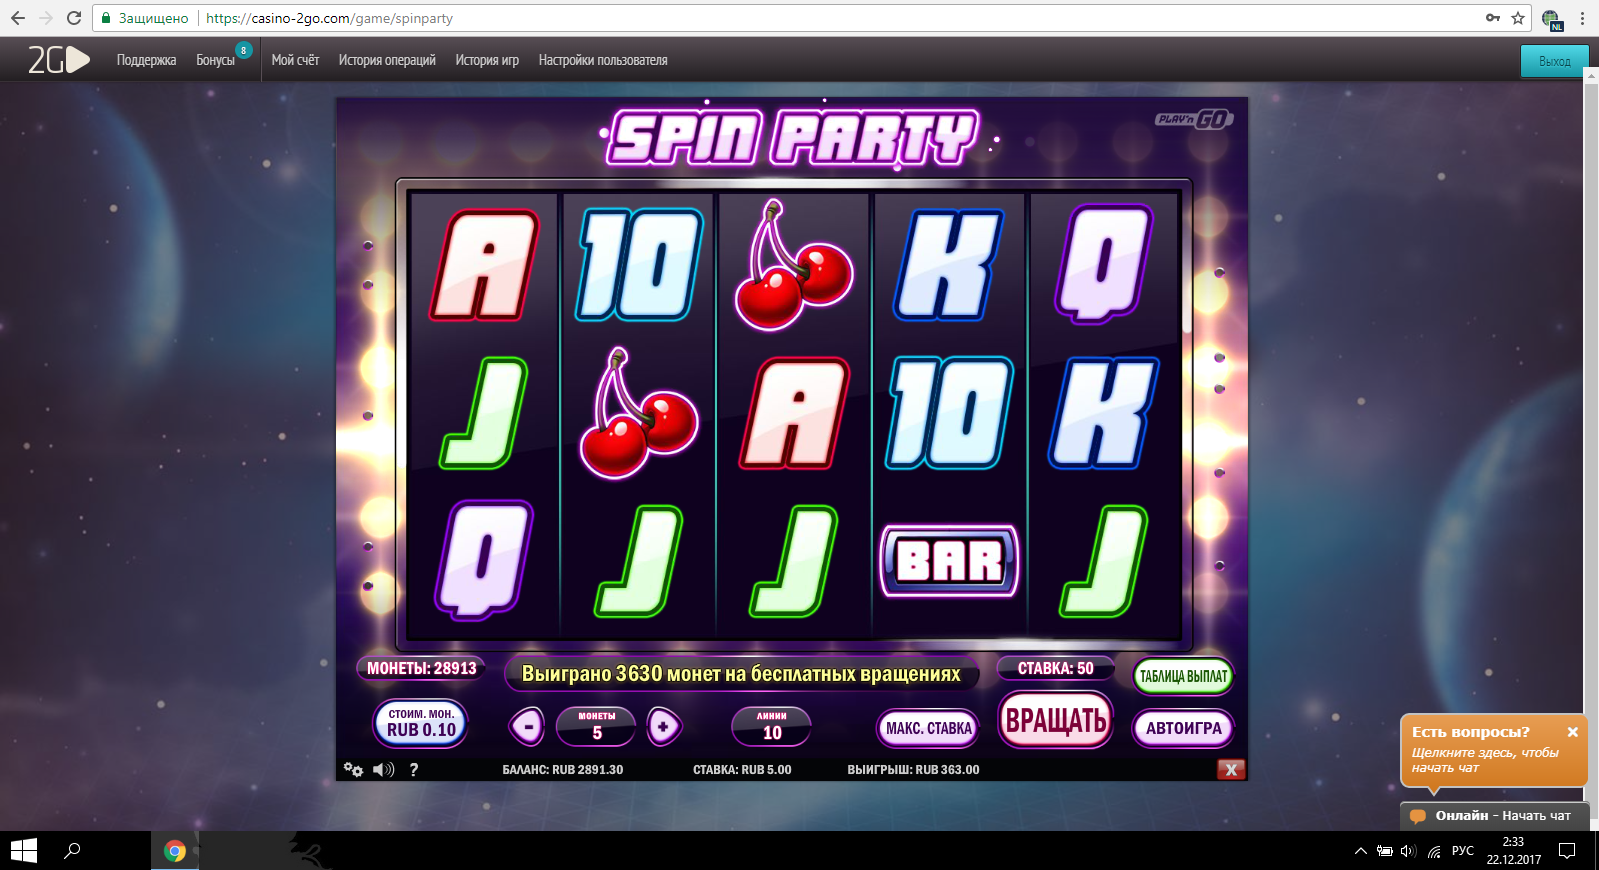The image size is (1599, 870).
Task: Set МАКС. СТАВКА maximum bet
Action: click(x=928, y=728)
